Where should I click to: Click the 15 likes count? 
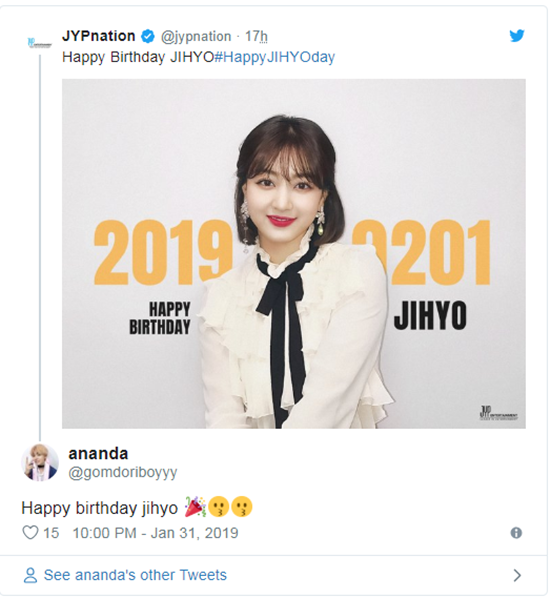51,533
